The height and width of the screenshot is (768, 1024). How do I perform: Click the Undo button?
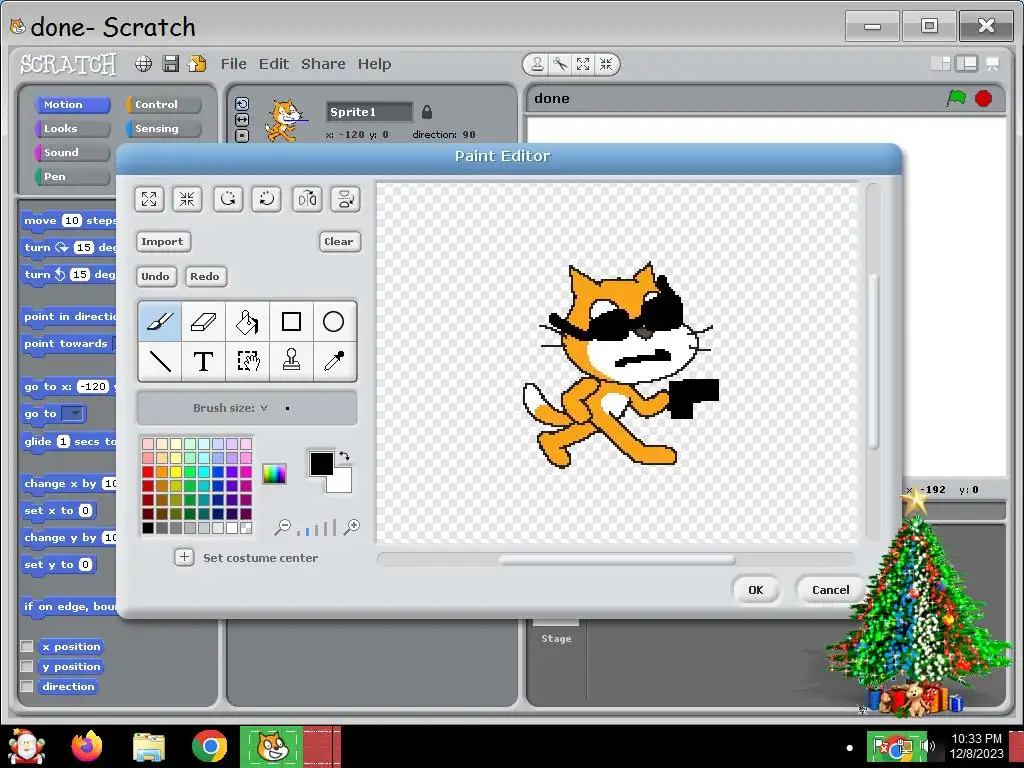point(155,276)
